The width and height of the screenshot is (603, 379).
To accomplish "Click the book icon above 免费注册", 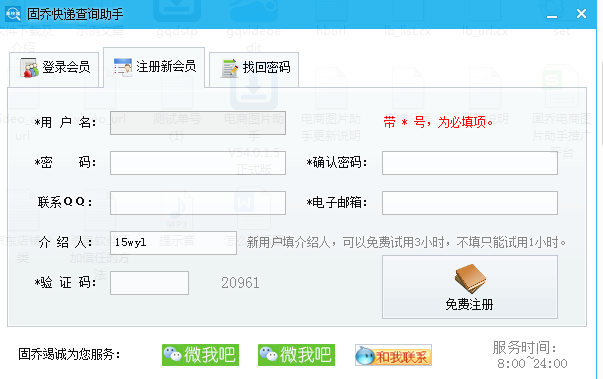I will pyautogui.click(x=470, y=279).
